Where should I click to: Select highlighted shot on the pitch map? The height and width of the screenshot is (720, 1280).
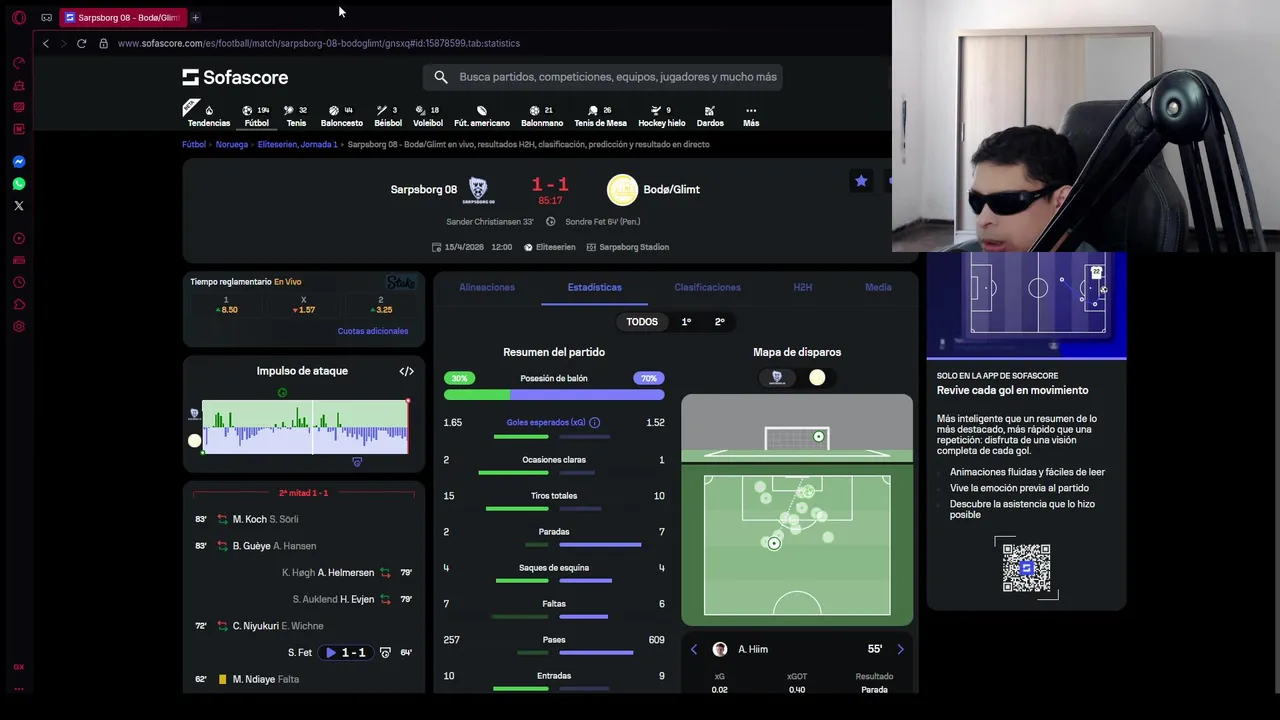tap(773, 543)
